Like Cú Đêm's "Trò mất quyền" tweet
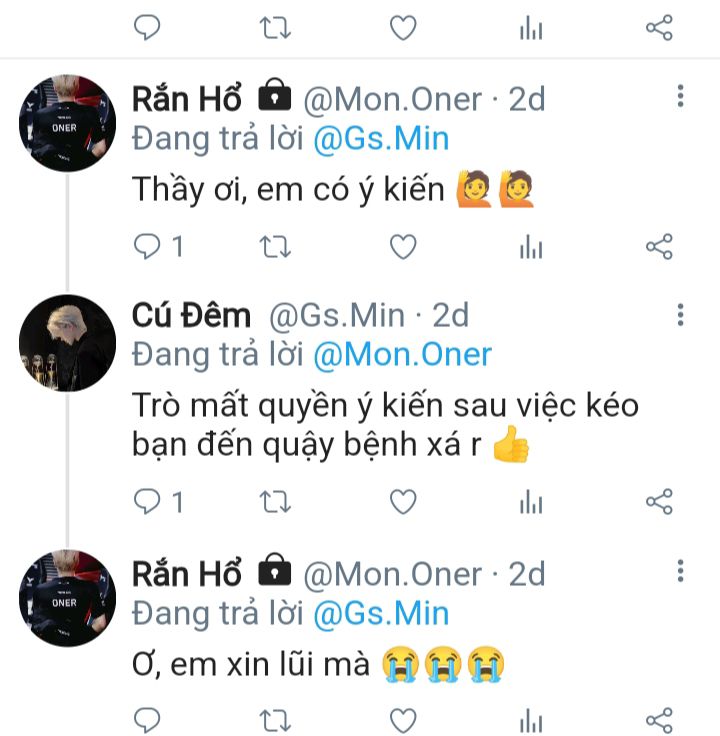Image resolution: width=720 pixels, height=736 pixels. (x=402, y=502)
